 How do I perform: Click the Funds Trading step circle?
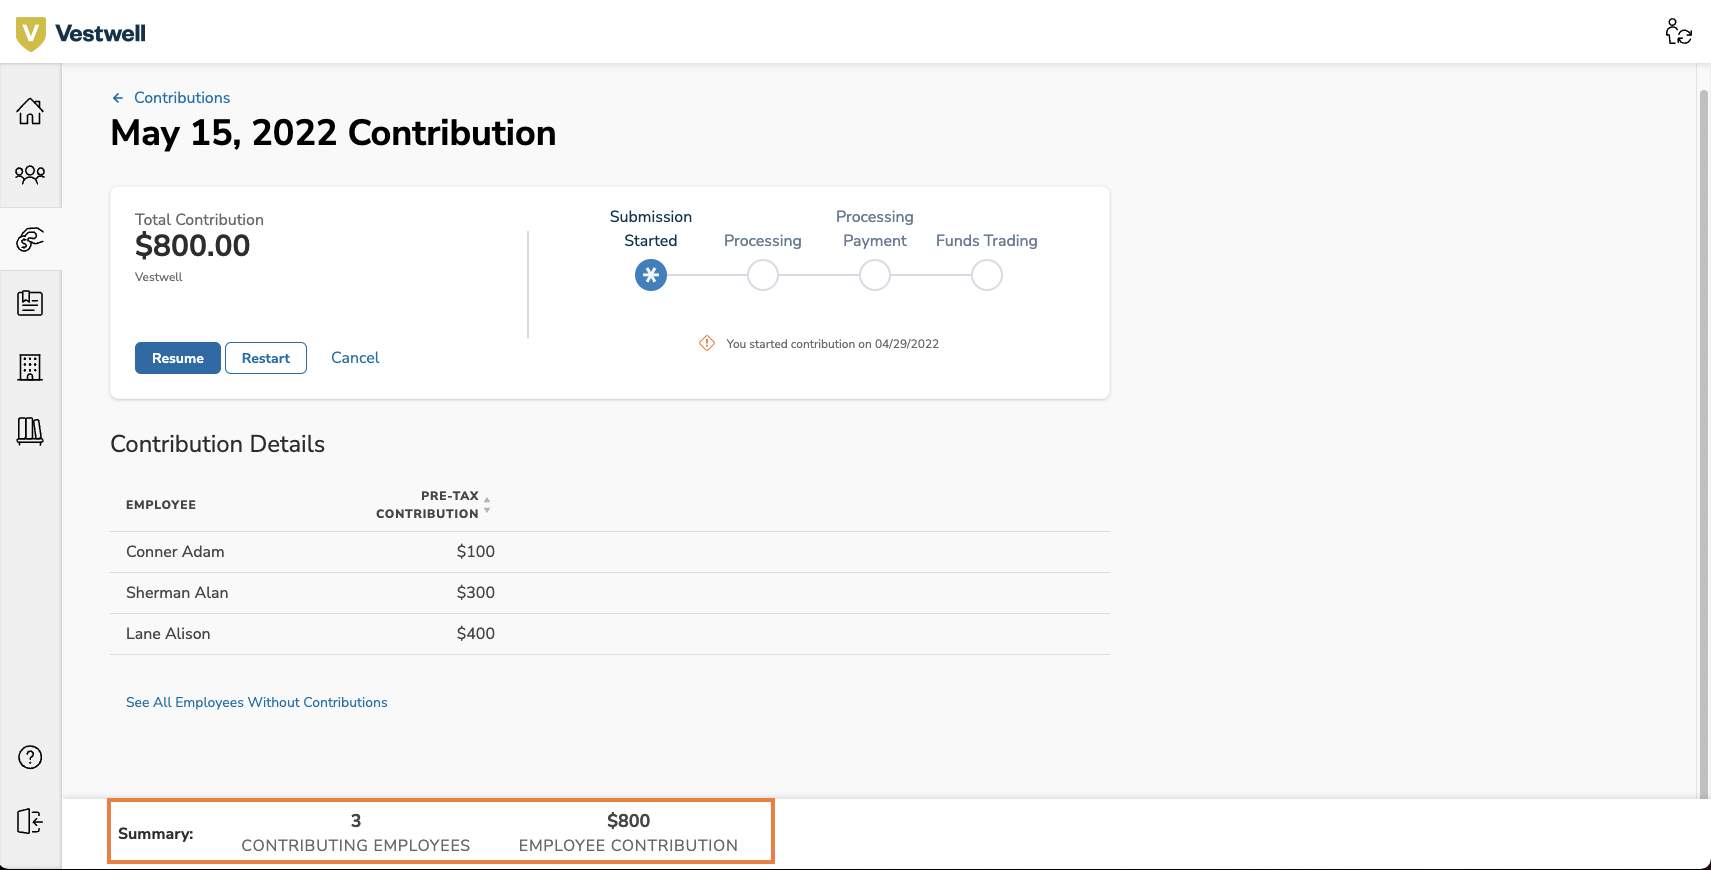[986, 275]
